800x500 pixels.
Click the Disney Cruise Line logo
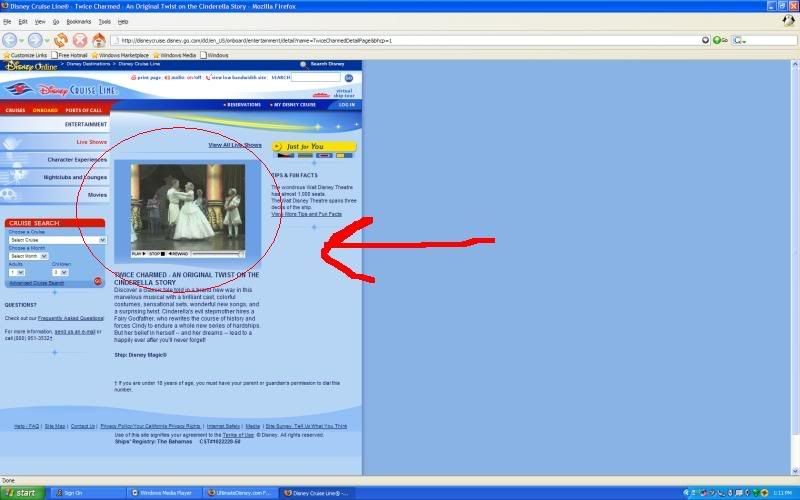click(x=61, y=90)
